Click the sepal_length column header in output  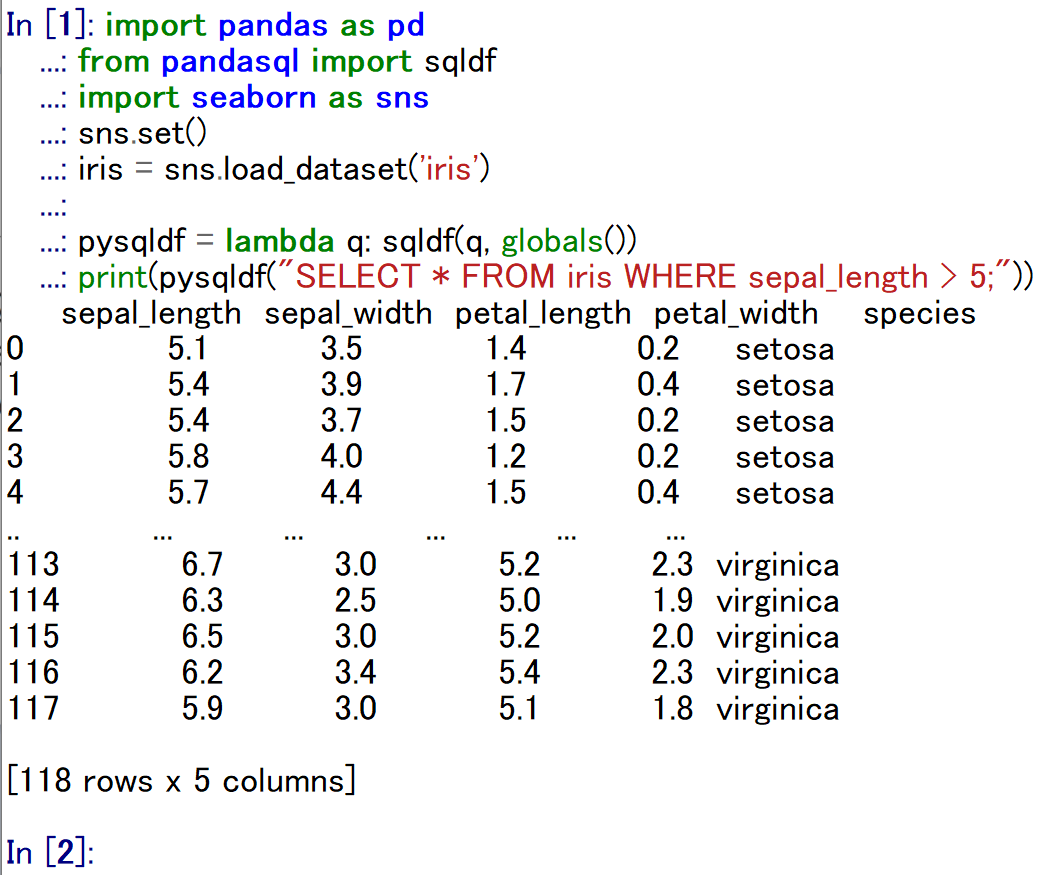[151, 314]
